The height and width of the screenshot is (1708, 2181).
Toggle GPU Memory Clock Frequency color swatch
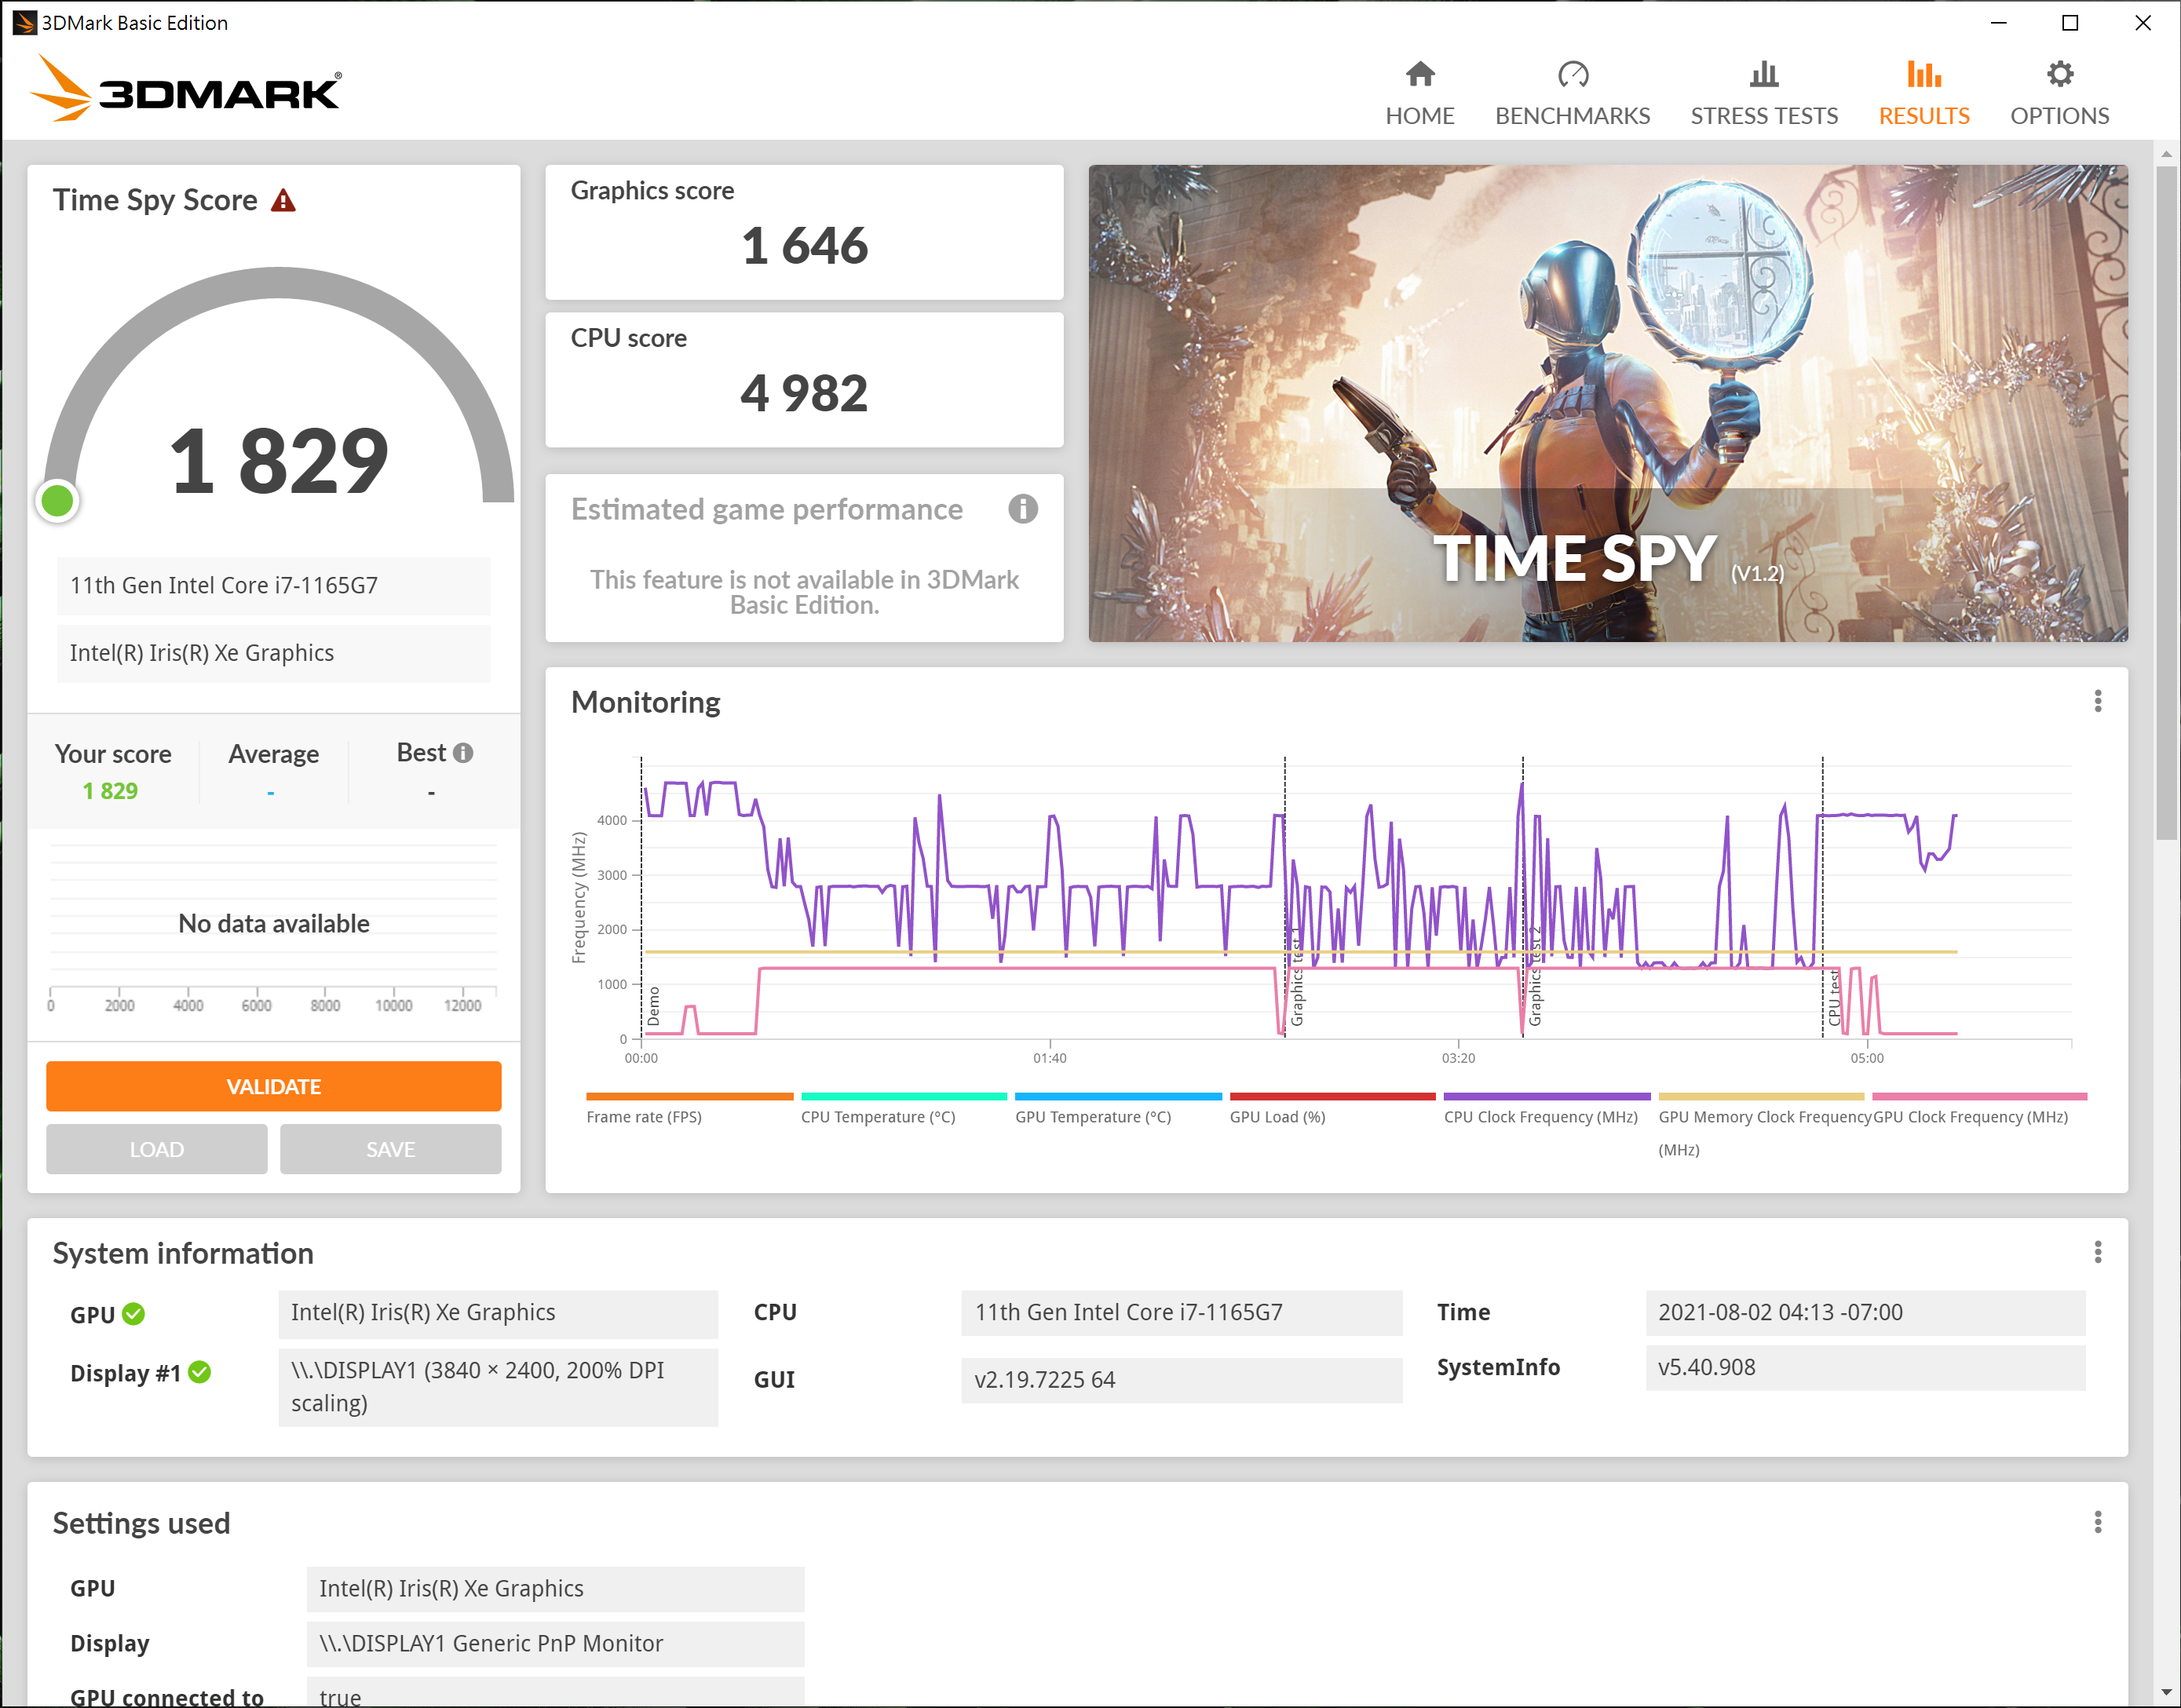click(x=1761, y=1097)
